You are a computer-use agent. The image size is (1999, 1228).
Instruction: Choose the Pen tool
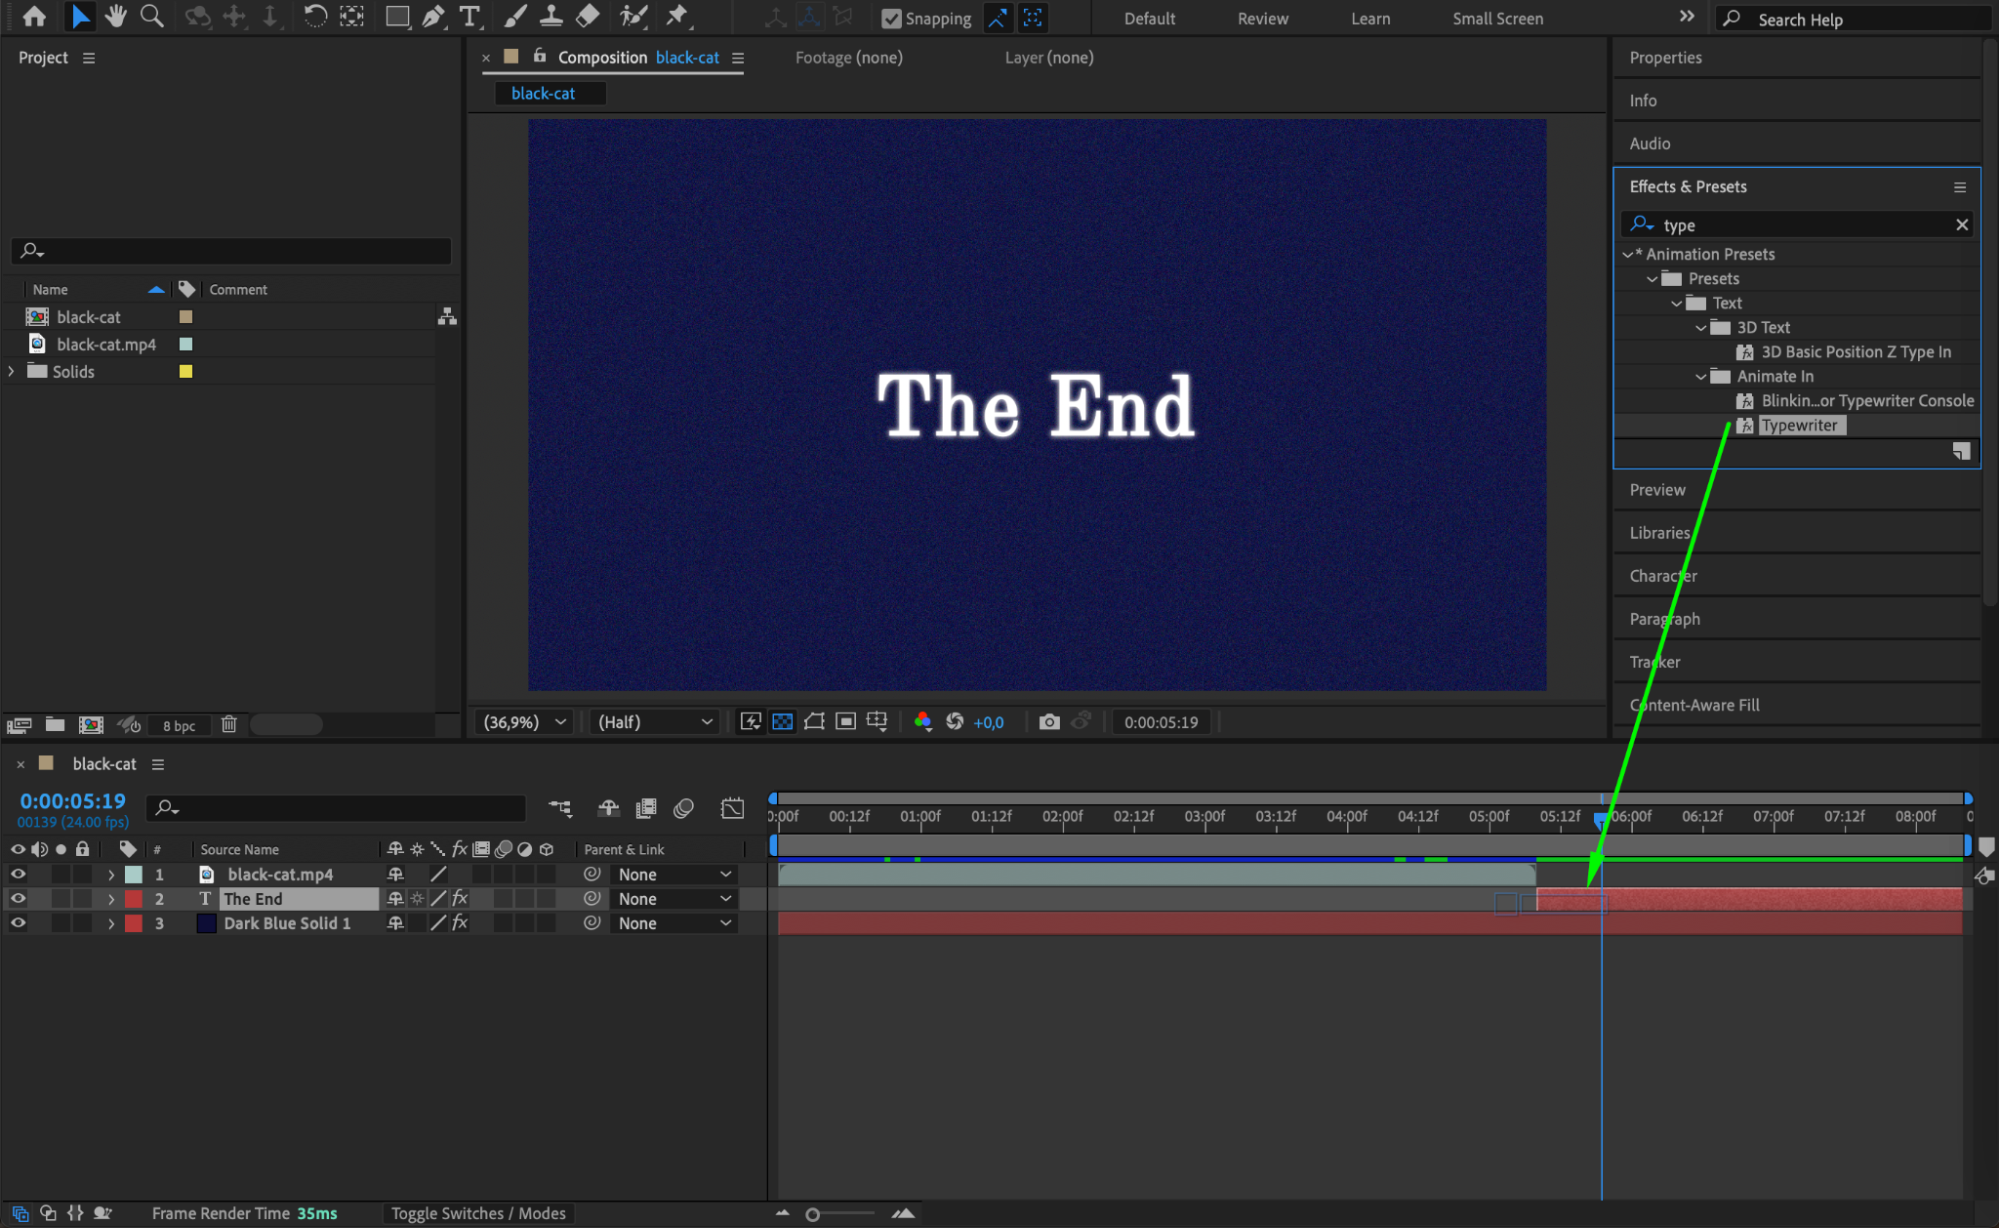point(433,16)
